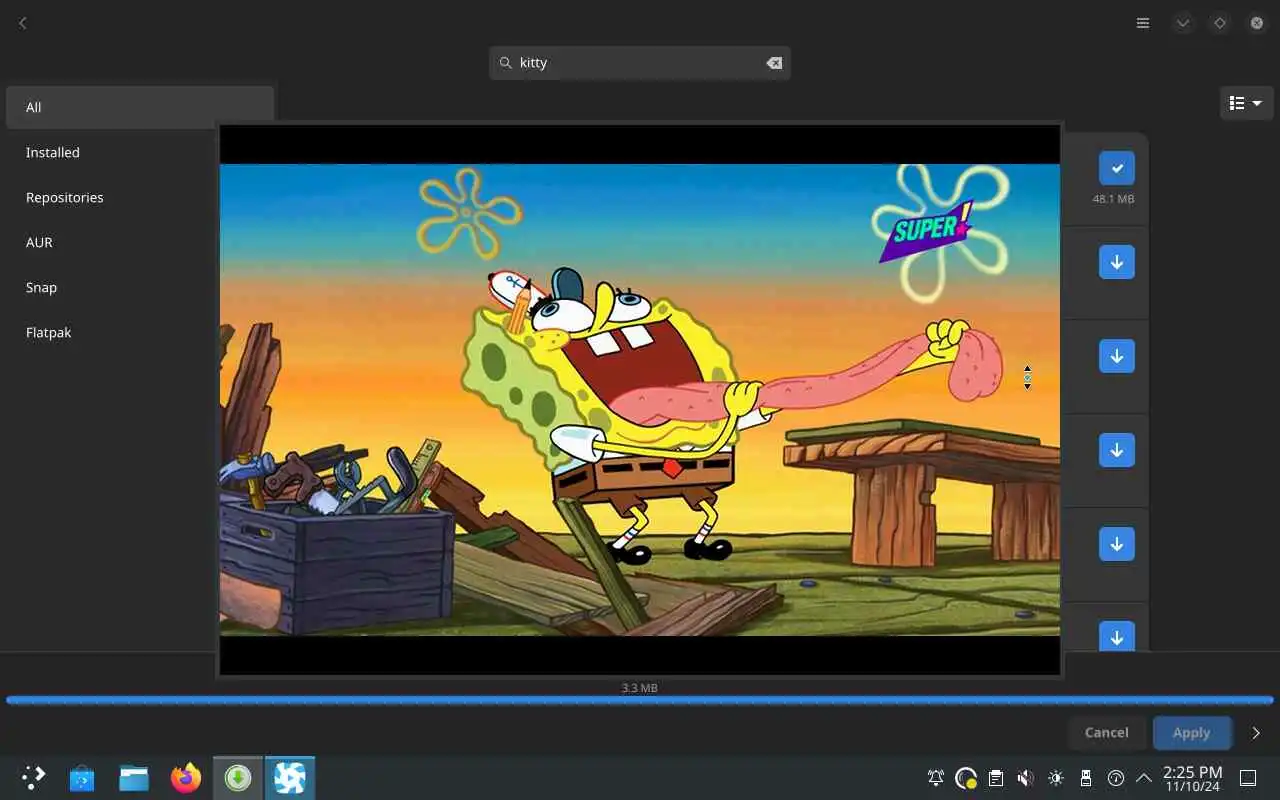Image resolution: width=1280 pixels, height=800 pixels.
Task: Click the first download arrow below the 48.1 MB entry
Action: (1117, 262)
